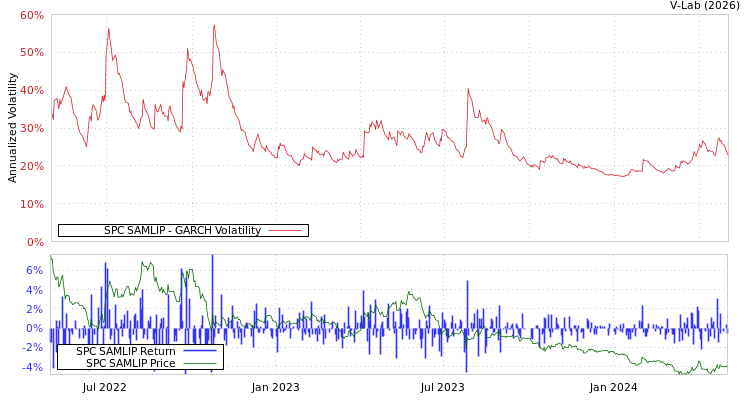Click the 60% label on volatility axis
The height and width of the screenshot is (400, 750).
click(31, 16)
